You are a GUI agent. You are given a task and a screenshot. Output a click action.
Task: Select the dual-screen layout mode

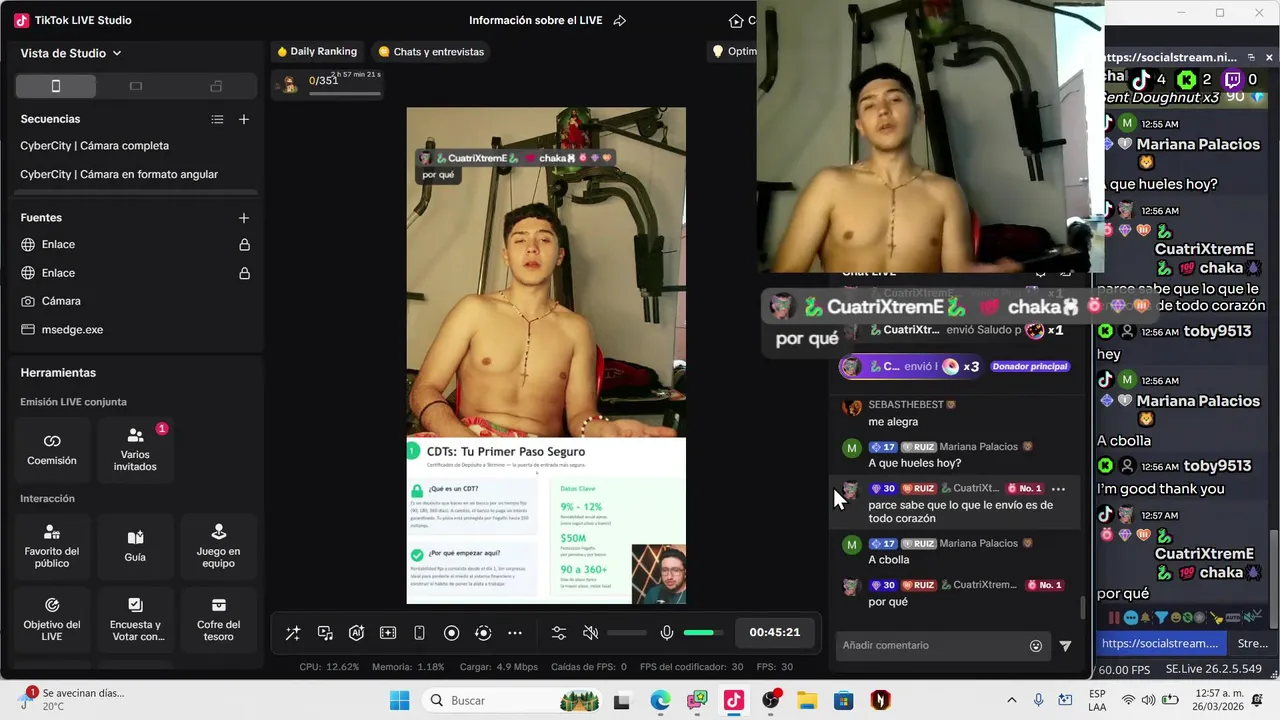pyautogui.click(x=216, y=86)
